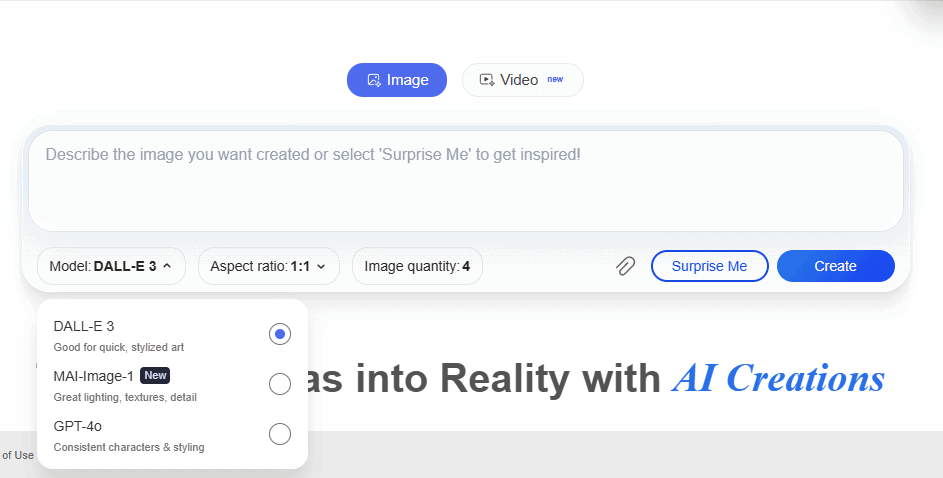Click the paperclip attachment icon
Screen dimensions: 943x478
point(625,266)
